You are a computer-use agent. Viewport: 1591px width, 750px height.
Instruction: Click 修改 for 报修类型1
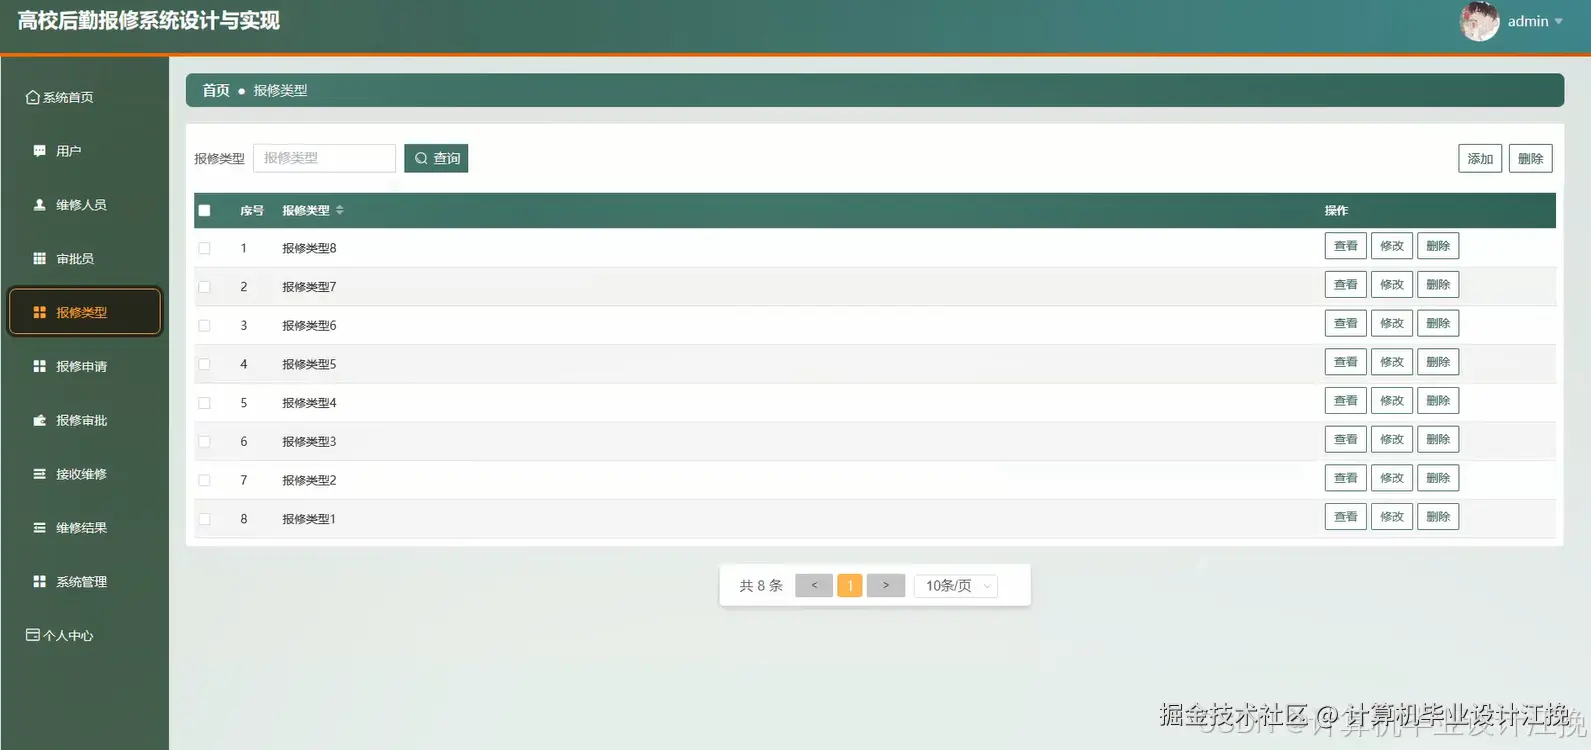click(1392, 517)
